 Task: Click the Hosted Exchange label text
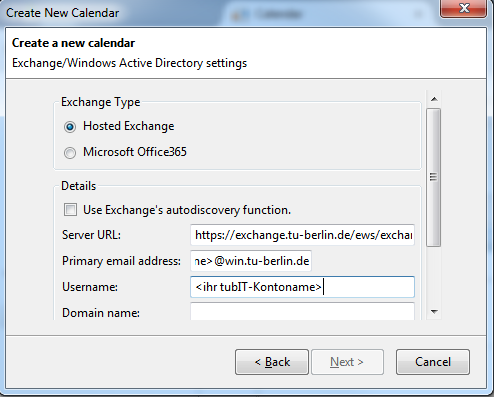tap(129, 126)
